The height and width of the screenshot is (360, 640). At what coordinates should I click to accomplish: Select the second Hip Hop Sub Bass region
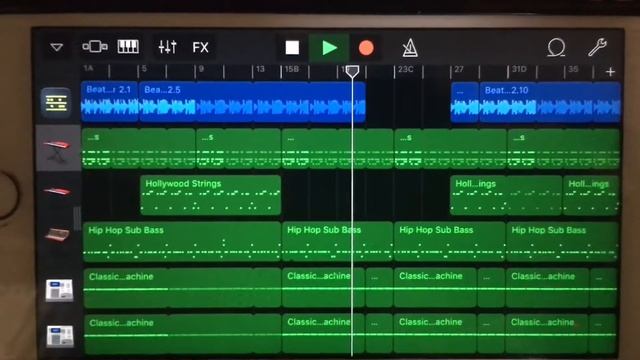coord(337,241)
